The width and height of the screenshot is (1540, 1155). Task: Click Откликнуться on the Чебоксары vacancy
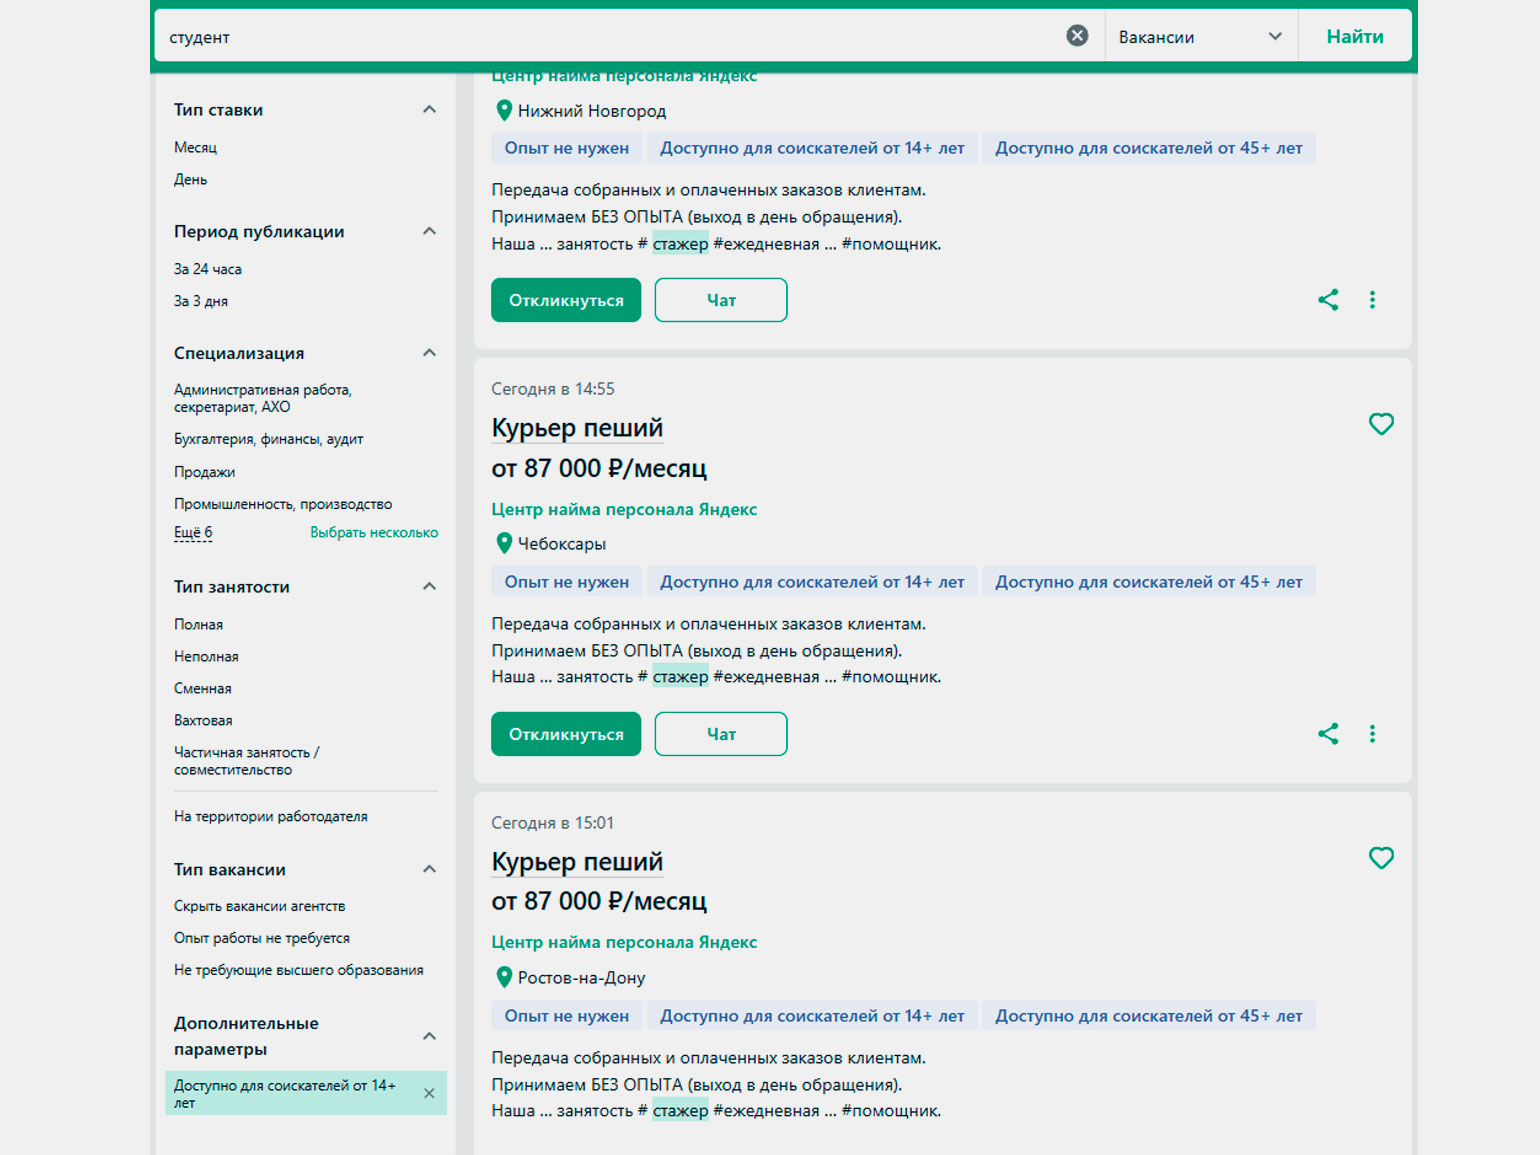(x=566, y=734)
